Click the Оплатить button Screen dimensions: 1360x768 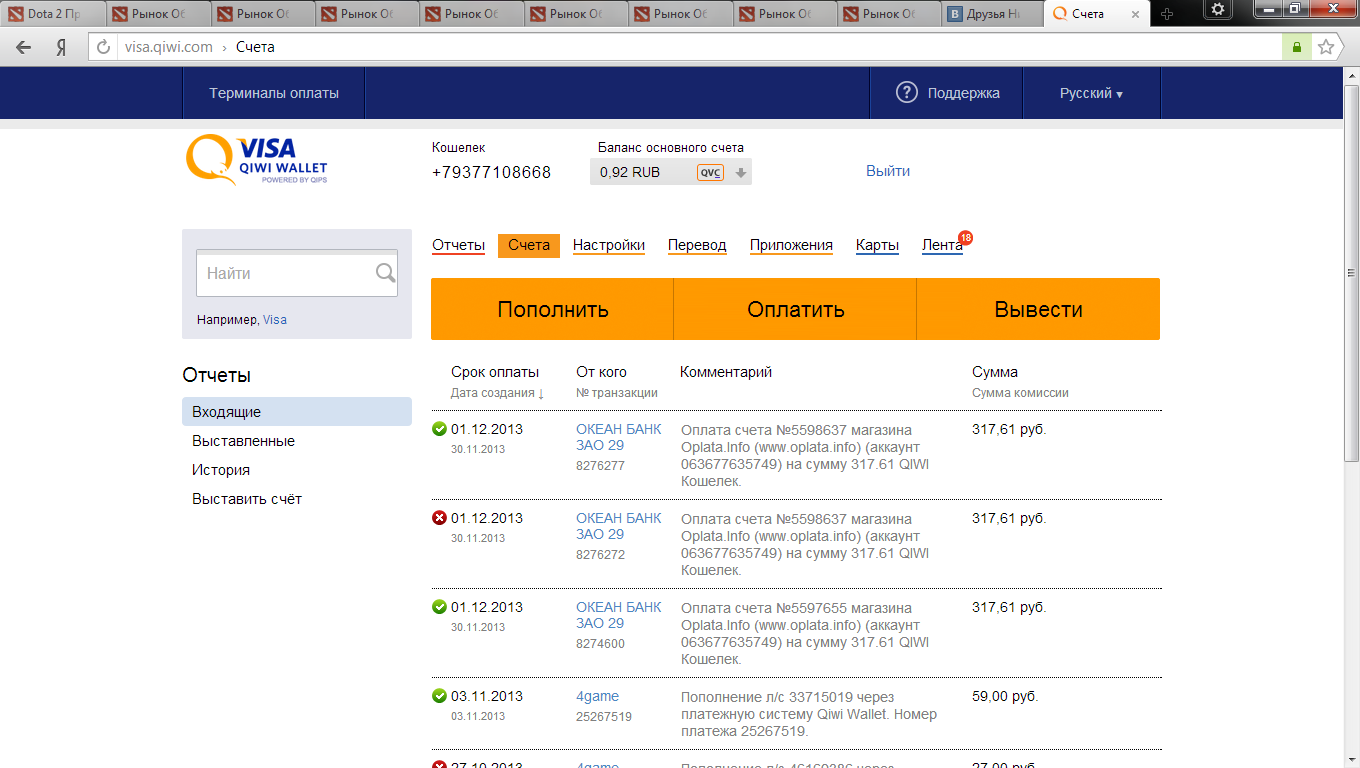pos(795,309)
